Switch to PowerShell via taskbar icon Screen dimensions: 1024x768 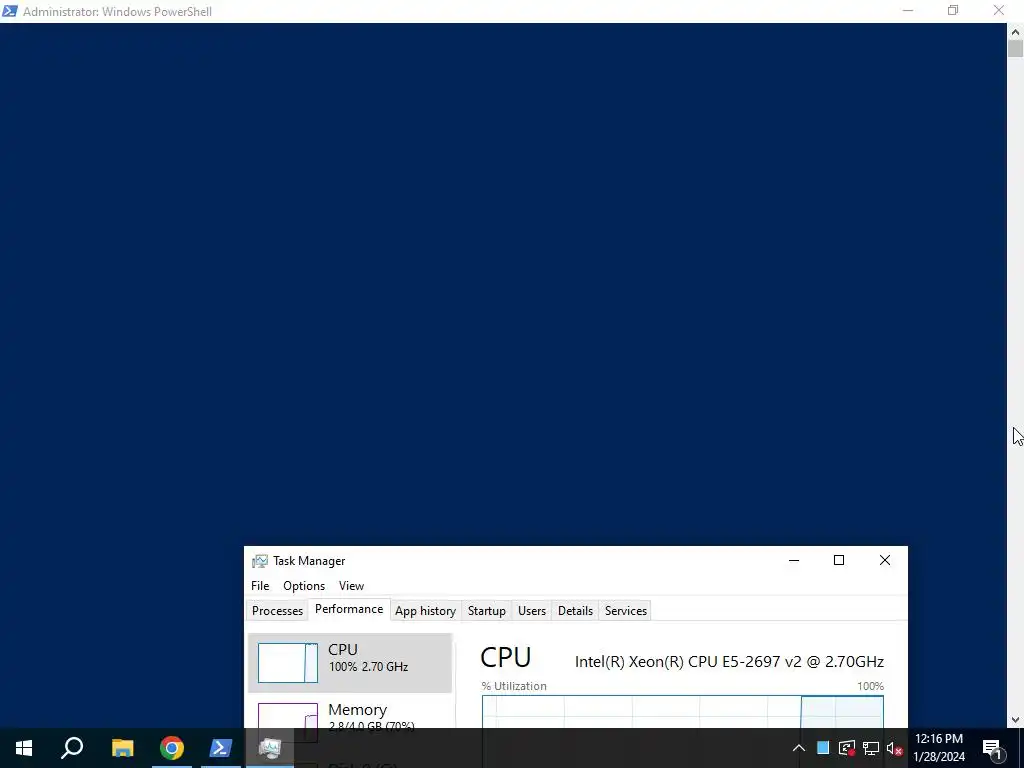tap(221, 748)
